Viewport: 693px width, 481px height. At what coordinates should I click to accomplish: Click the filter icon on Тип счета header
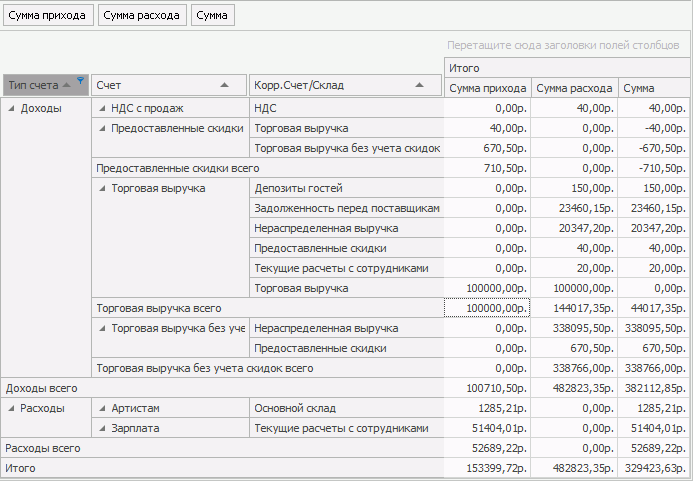pyautogui.click(x=81, y=83)
